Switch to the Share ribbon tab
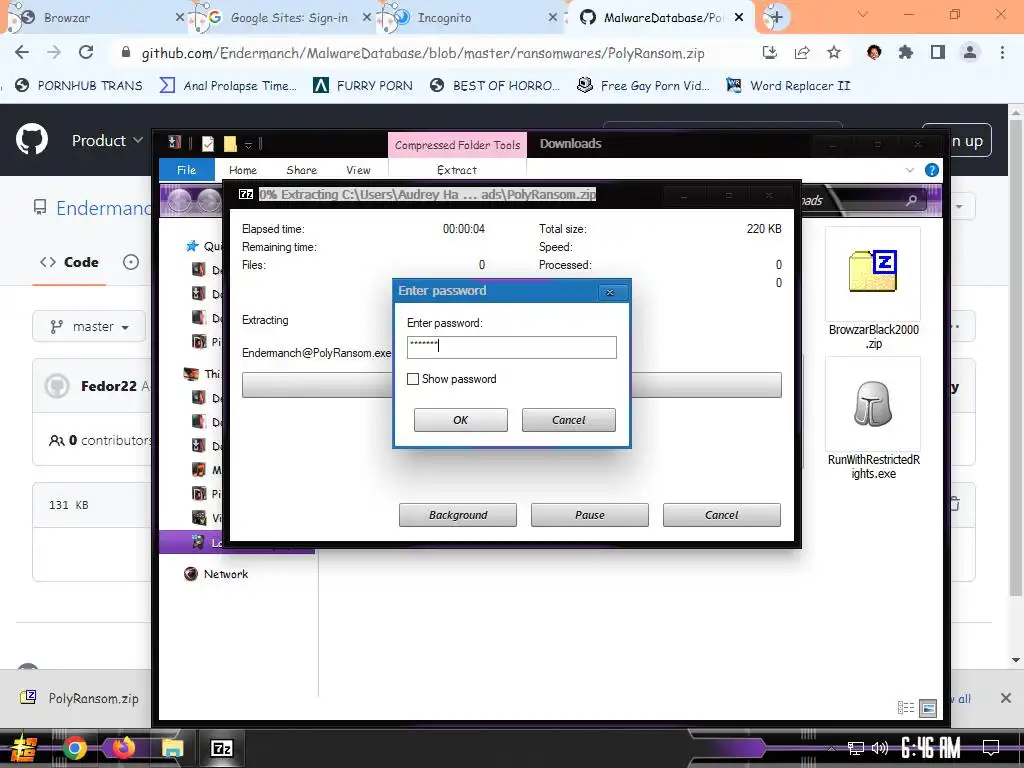Viewport: 1024px width, 768px height. pyautogui.click(x=302, y=170)
